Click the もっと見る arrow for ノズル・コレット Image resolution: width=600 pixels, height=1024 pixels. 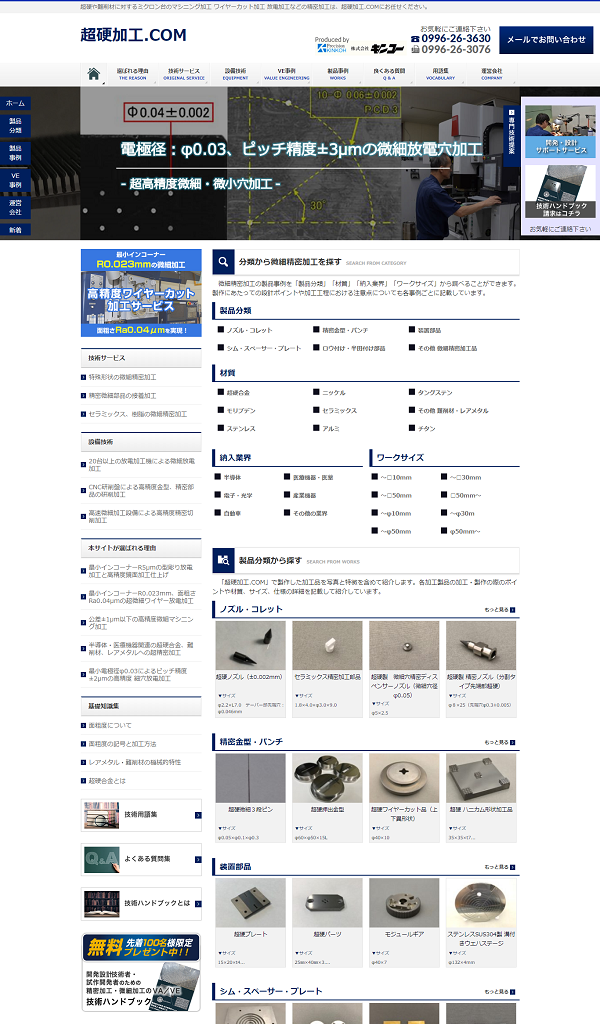click(513, 610)
